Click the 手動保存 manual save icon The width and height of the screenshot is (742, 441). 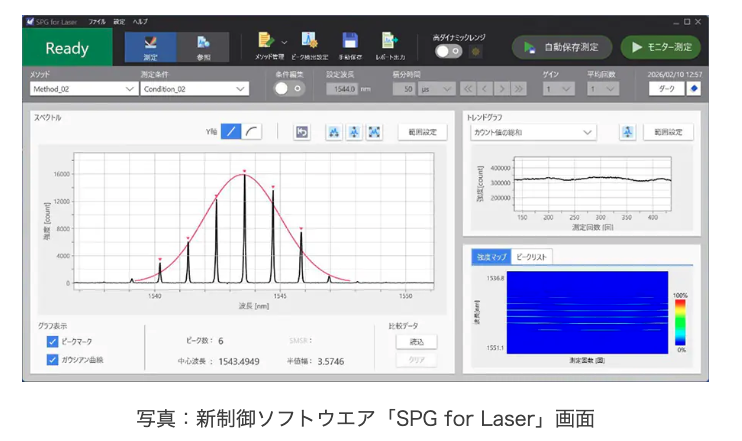[x=350, y=42]
